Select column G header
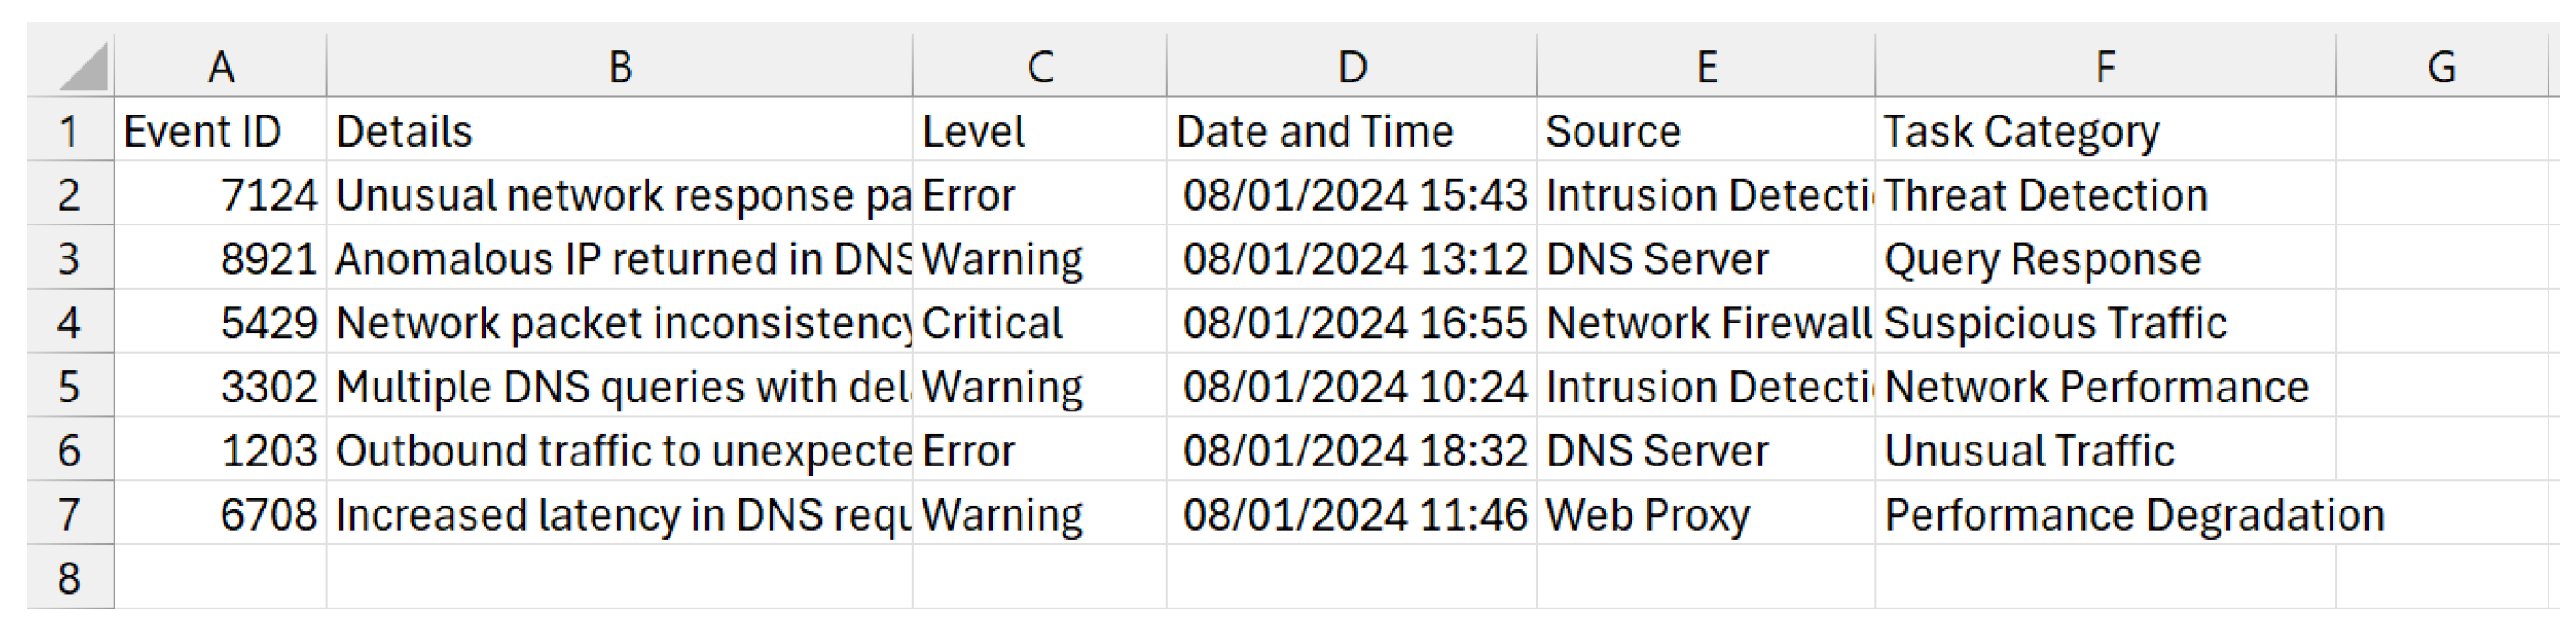2576x635 pixels. point(2441,68)
